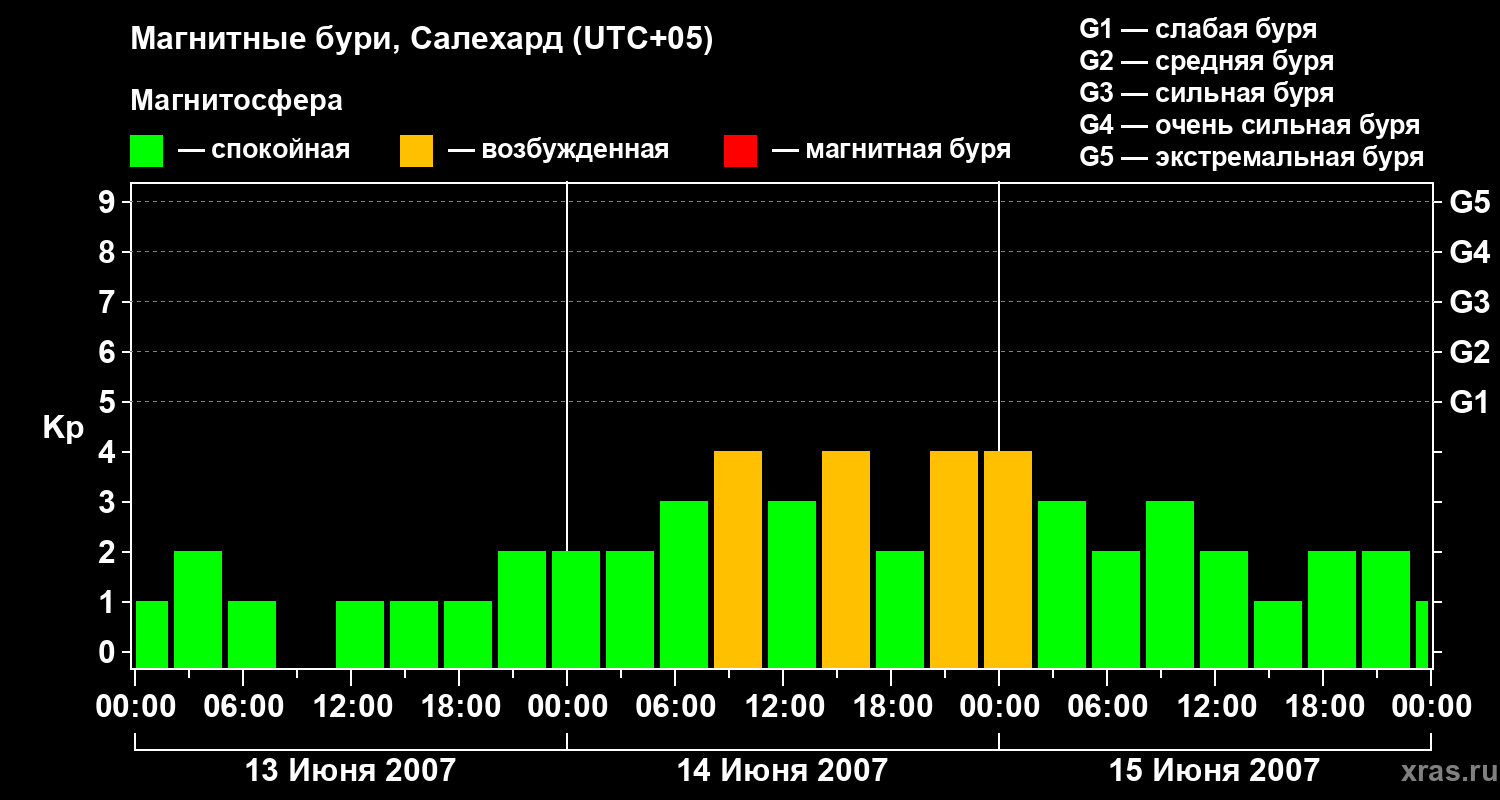Select the chart title 'Магнитные бури, Салехард (UTC+05)'

[422, 40]
